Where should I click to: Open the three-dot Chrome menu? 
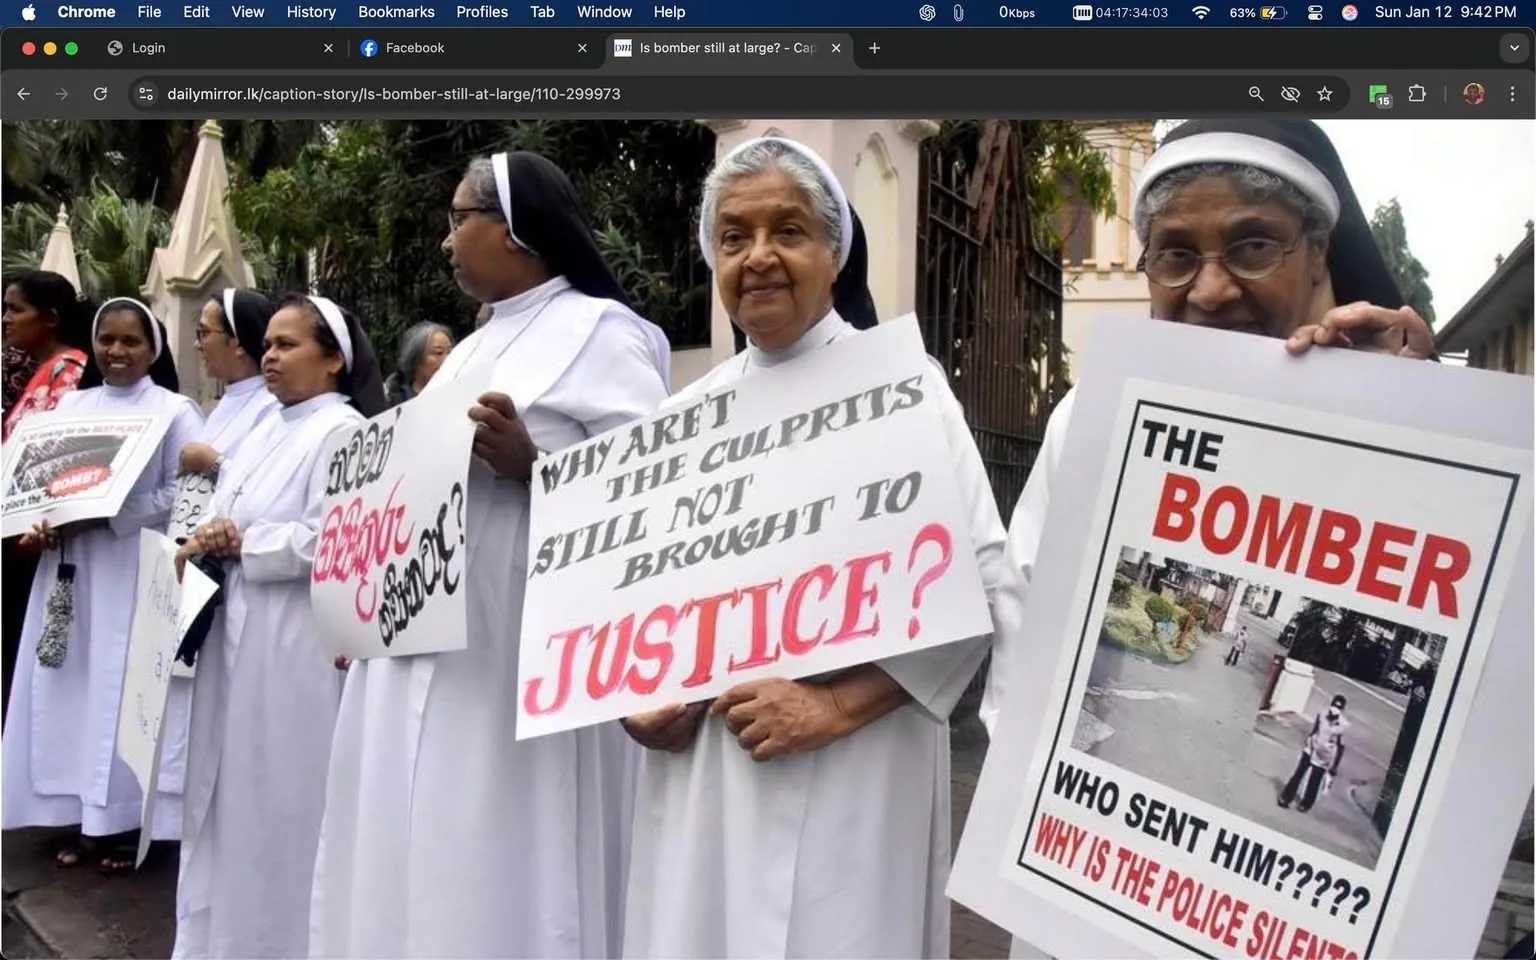pyautogui.click(x=1513, y=93)
